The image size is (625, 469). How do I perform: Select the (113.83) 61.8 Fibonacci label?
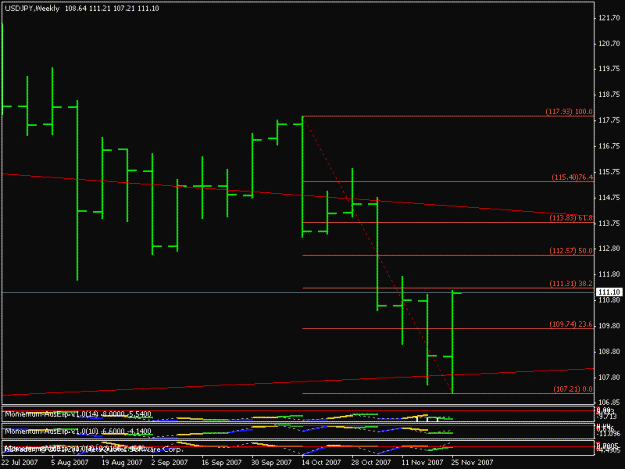571,218
